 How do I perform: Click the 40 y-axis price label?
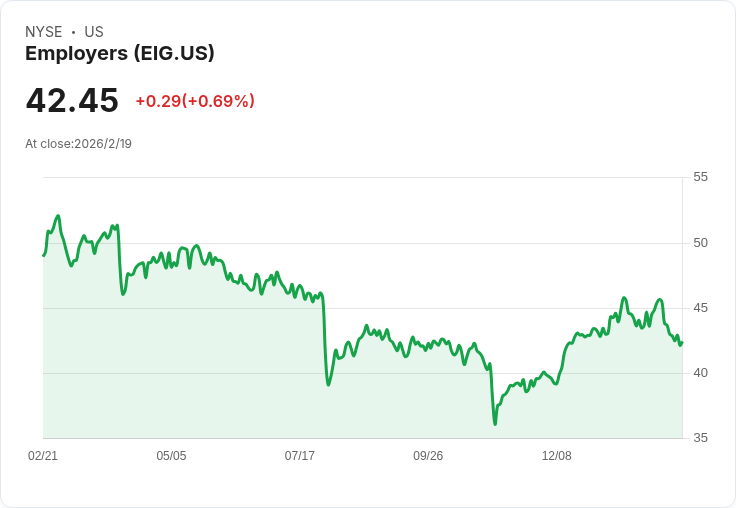pos(701,373)
